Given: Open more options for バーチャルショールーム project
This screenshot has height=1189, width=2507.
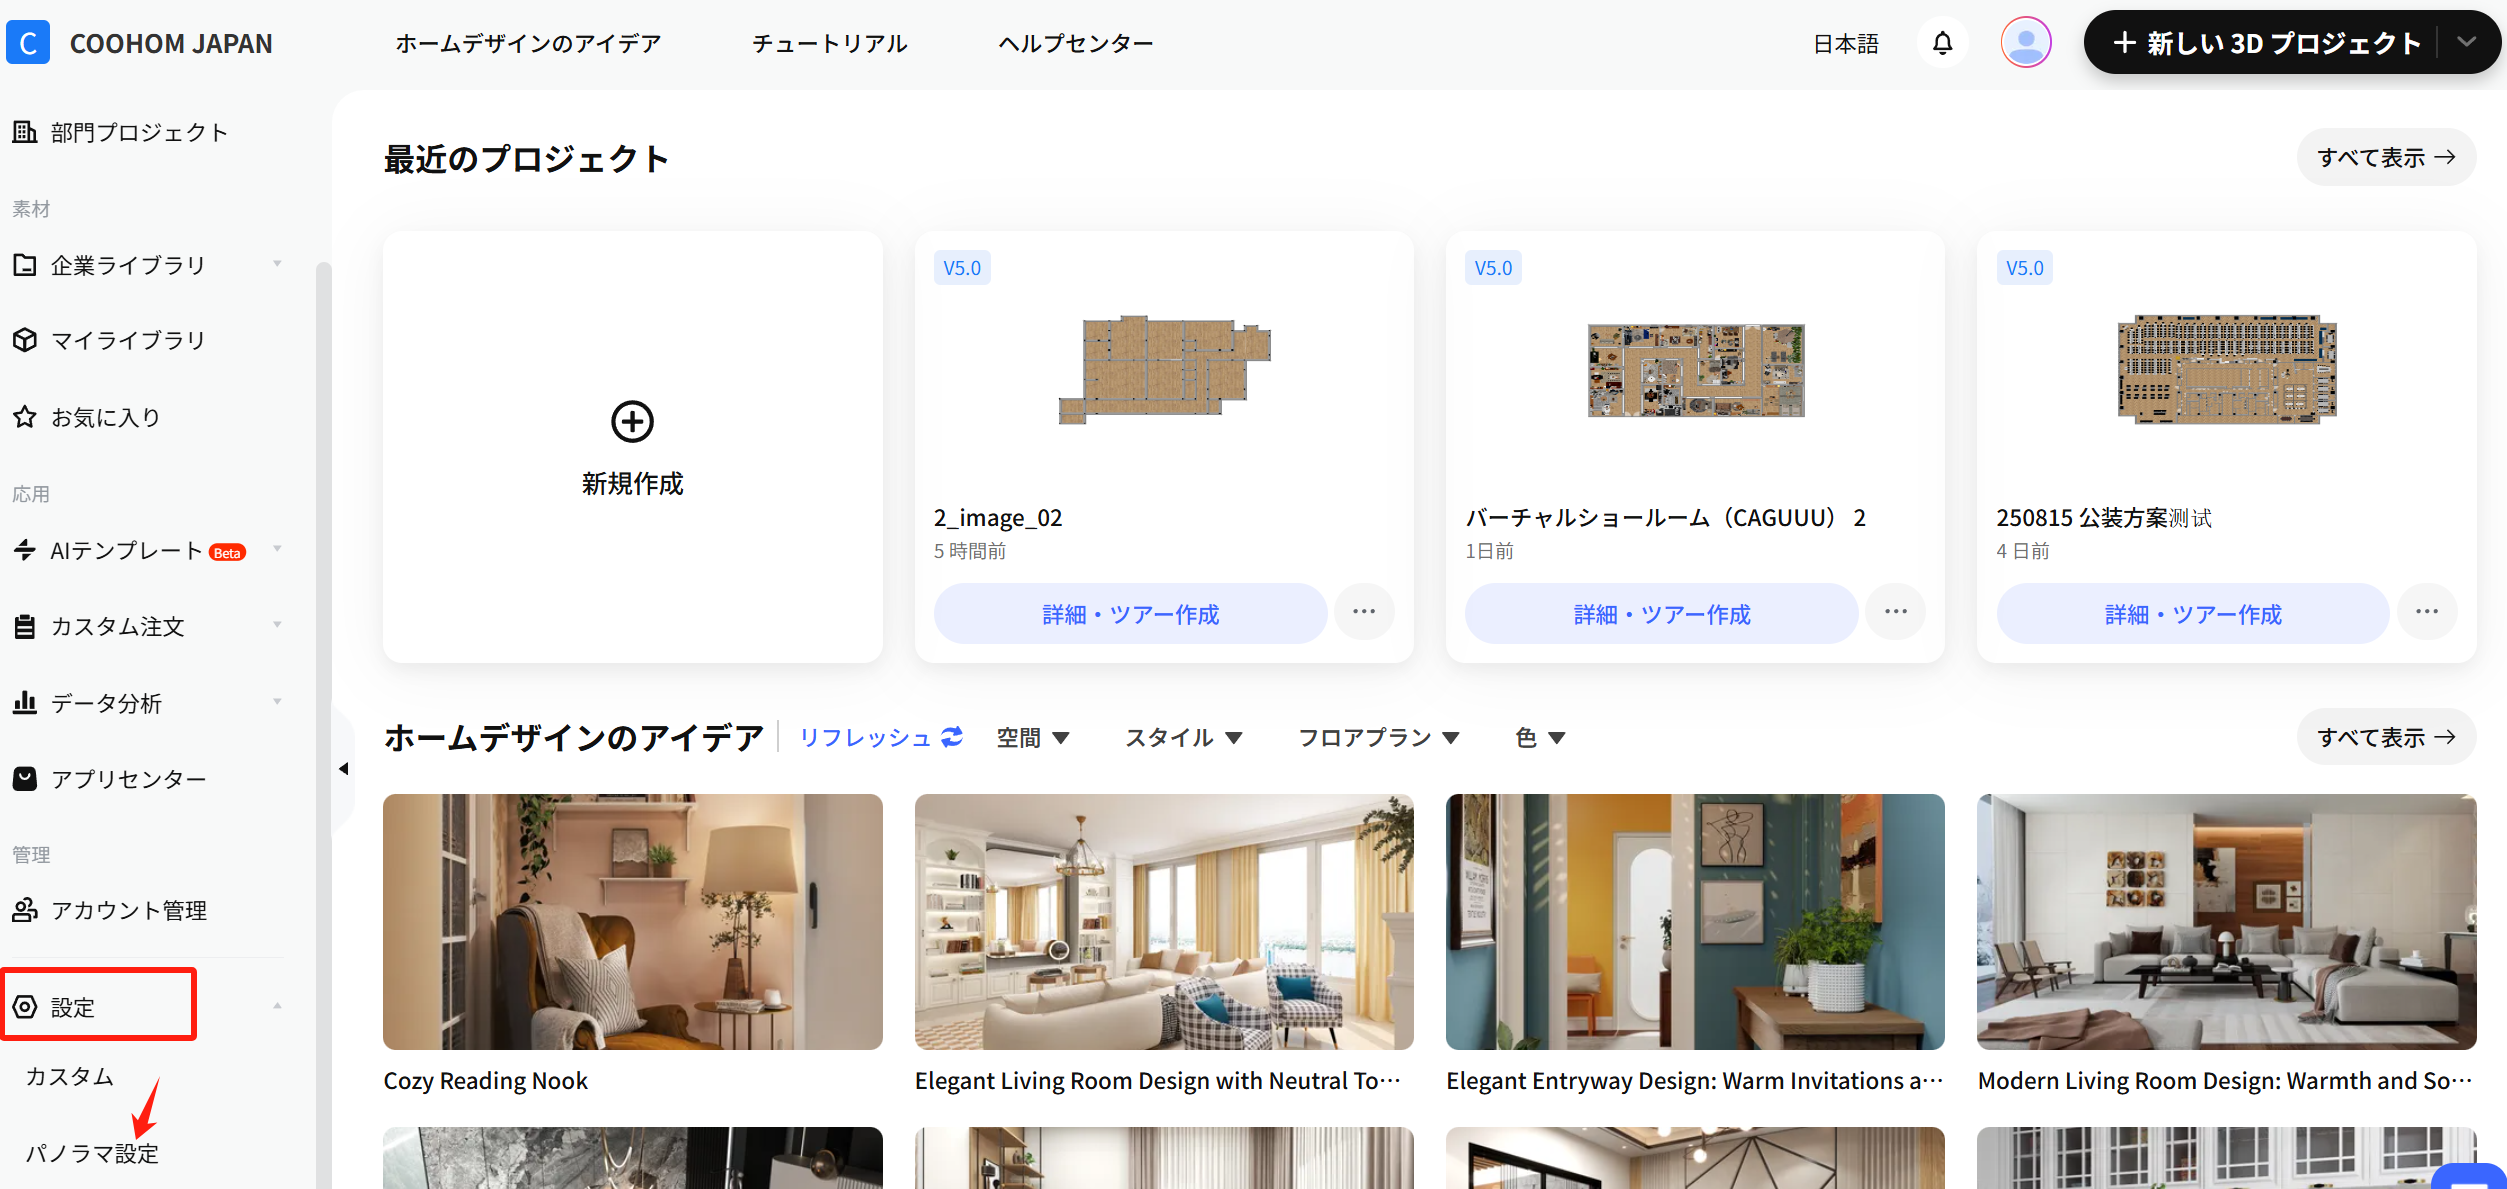Looking at the screenshot, I should pyautogui.click(x=1895, y=612).
